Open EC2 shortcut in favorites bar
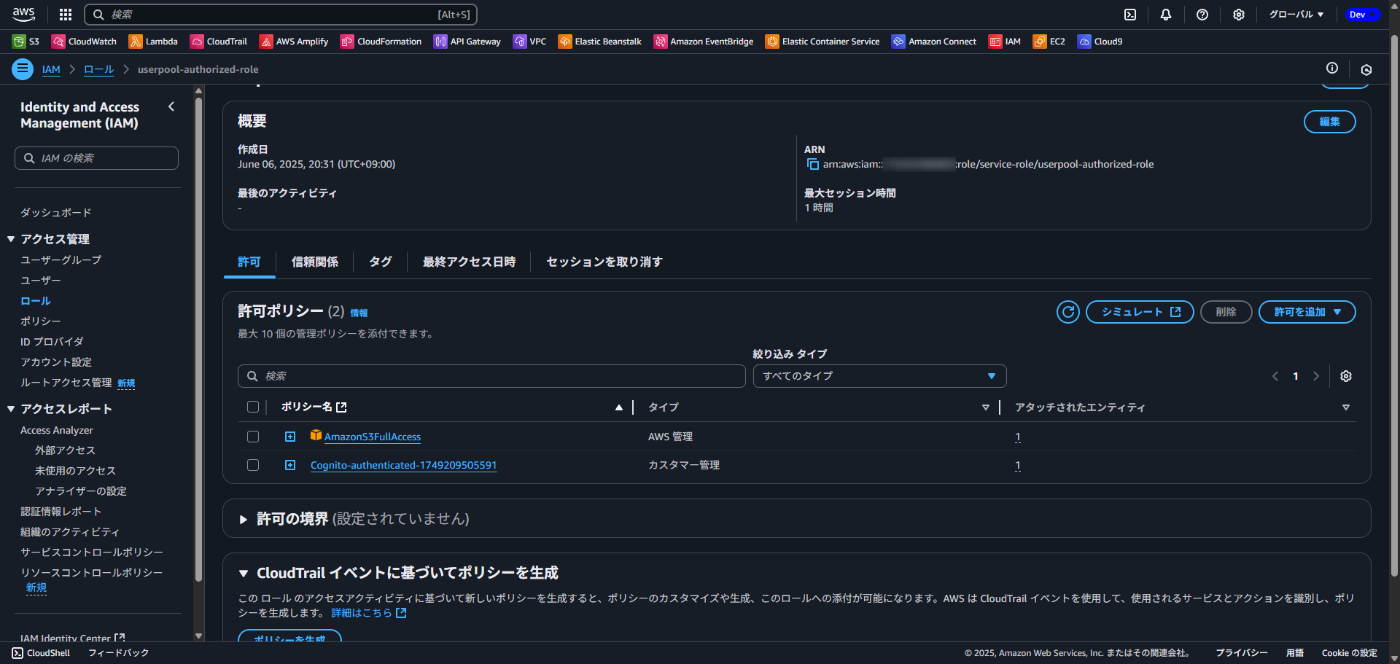 [1049, 42]
